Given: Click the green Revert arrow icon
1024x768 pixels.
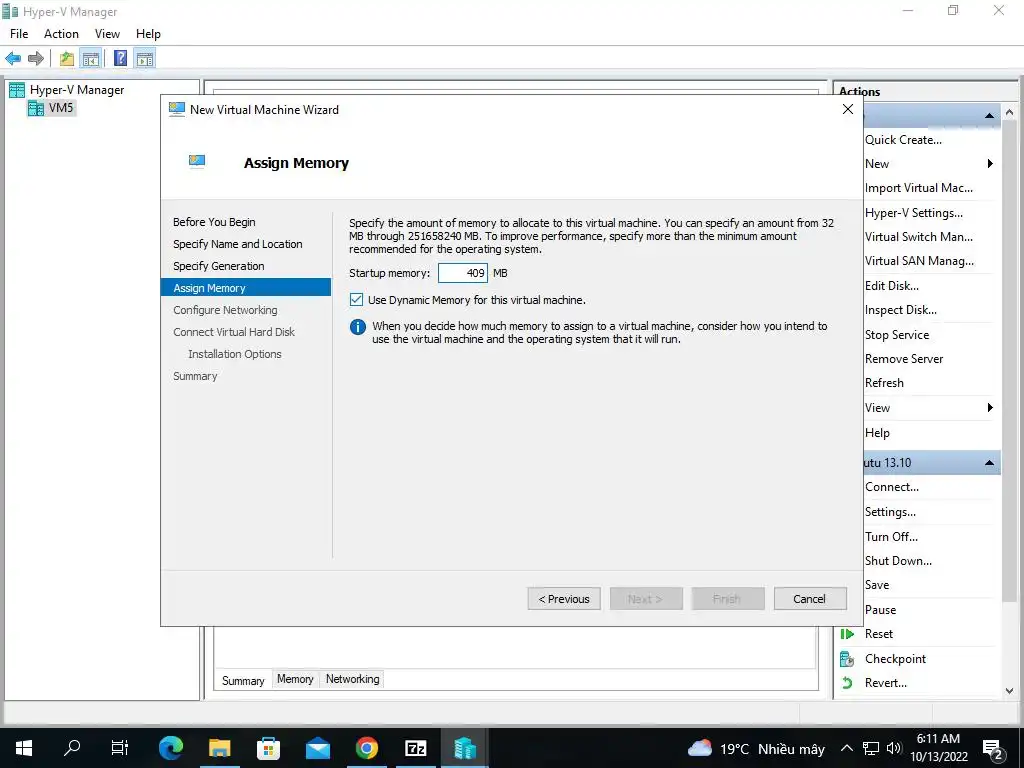Looking at the screenshot, I should [x=847, y=683].
